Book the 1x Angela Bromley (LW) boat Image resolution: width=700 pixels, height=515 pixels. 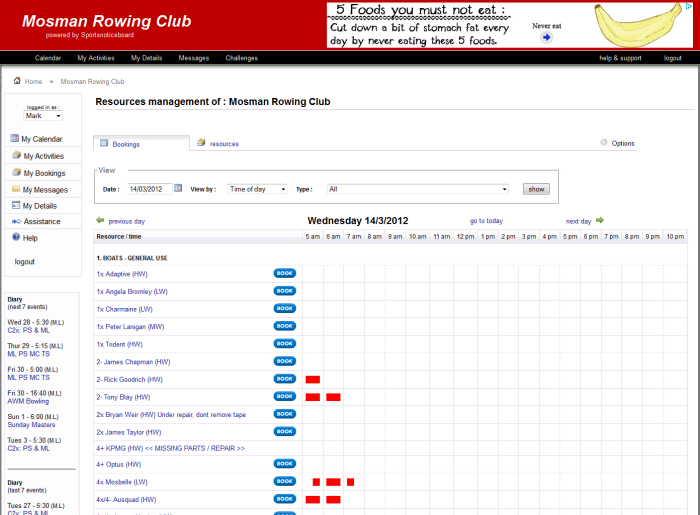click(284, 291)
